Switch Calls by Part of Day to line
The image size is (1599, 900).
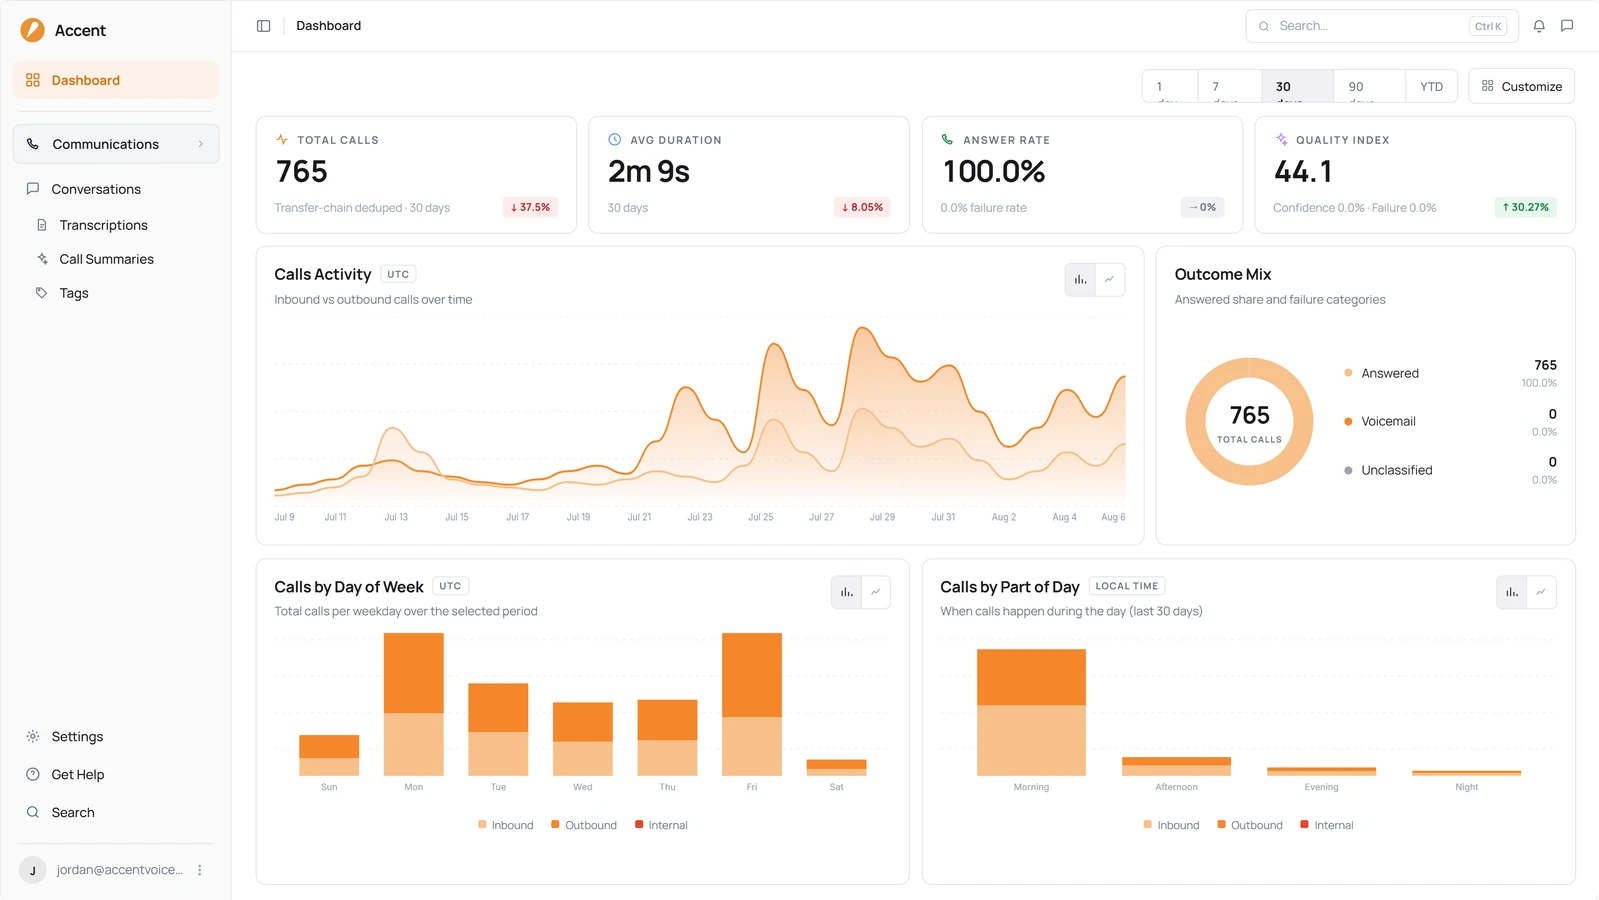pyautogui.click(x=1541, y=592)
